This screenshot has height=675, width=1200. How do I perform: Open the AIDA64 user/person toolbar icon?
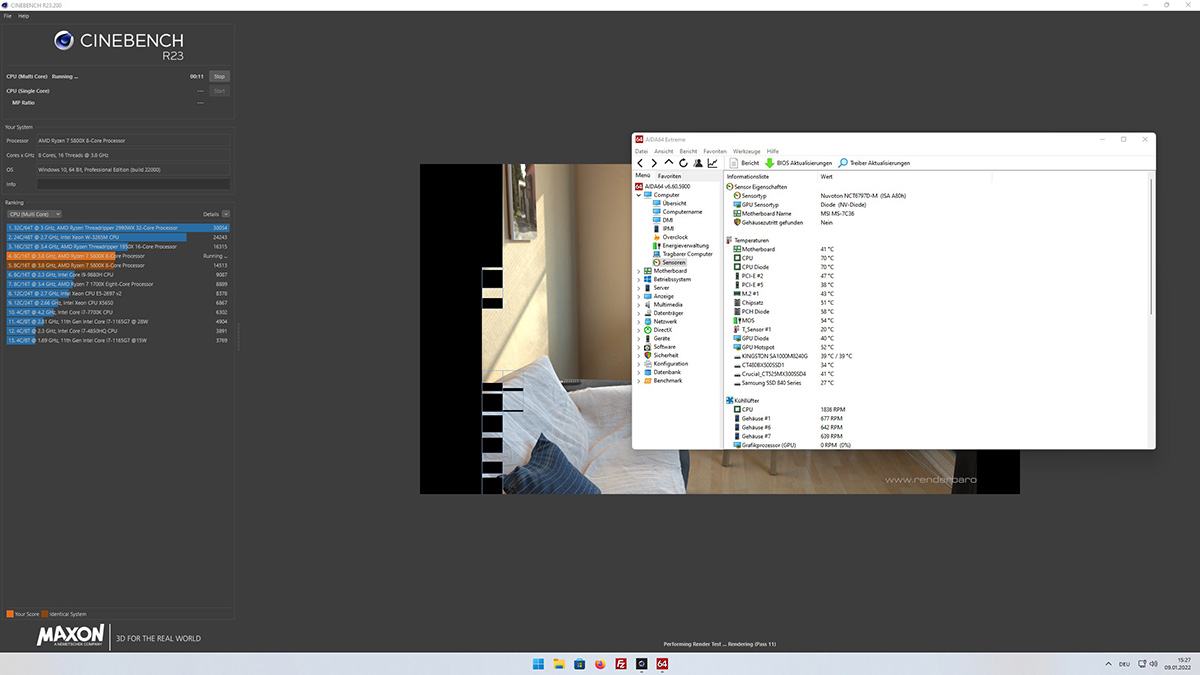tap(698, 163)
